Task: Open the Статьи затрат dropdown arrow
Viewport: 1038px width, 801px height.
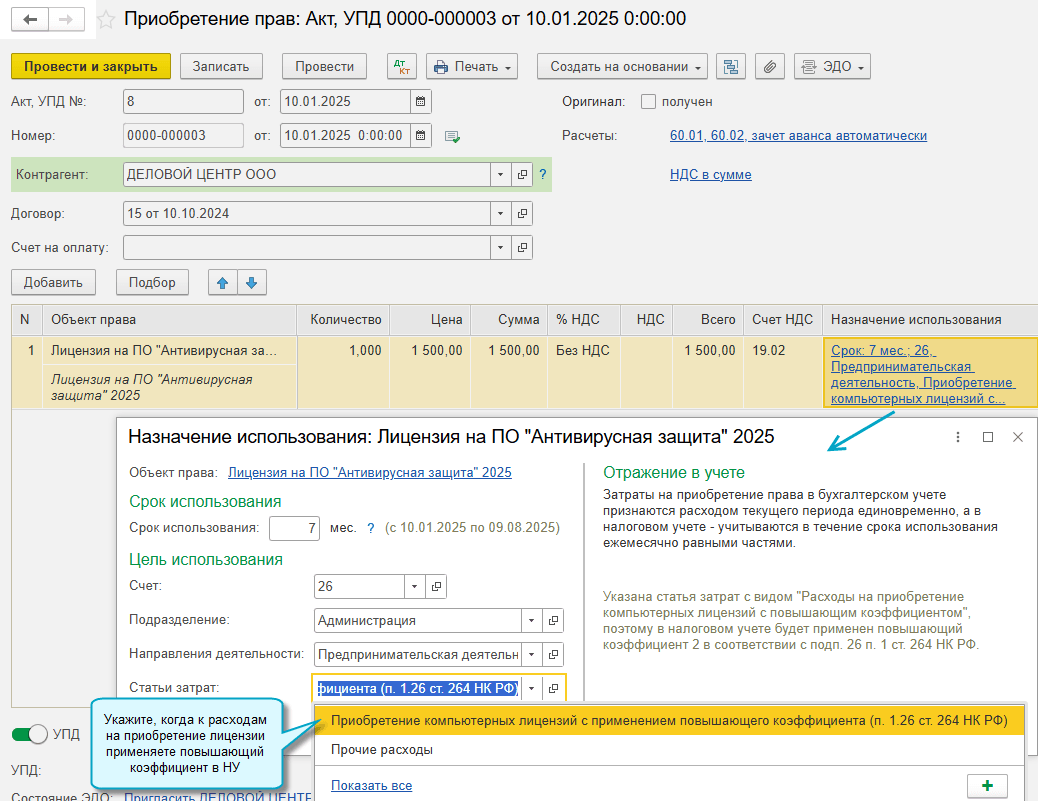Action: (x=531, y=688)
